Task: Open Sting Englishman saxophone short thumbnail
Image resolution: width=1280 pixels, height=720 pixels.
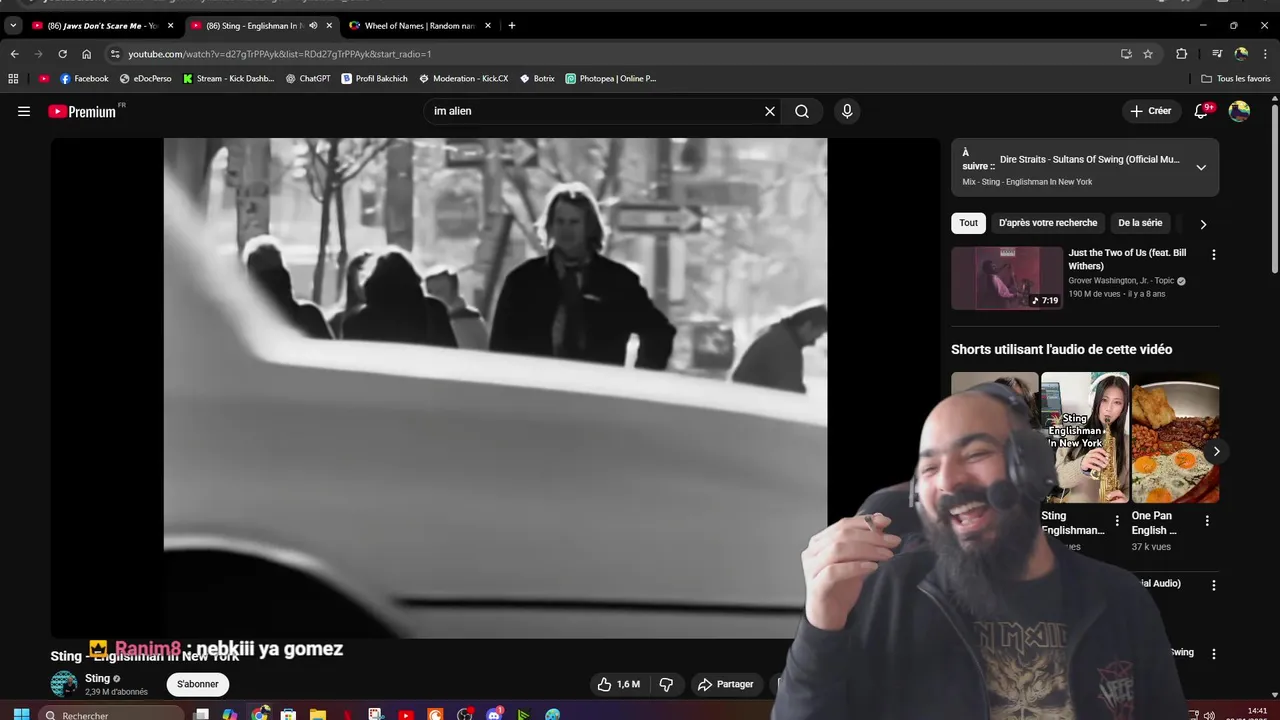Action: coord(1085,438)
